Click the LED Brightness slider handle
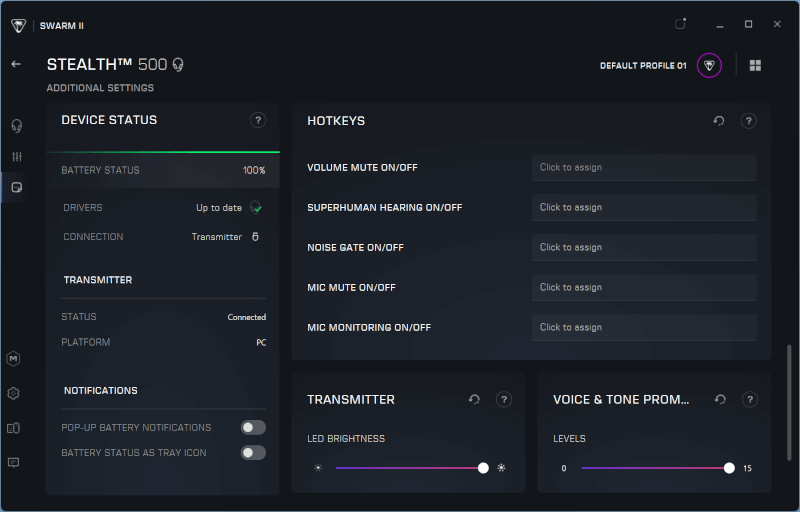The height and width of the screenshot is (512, 800). [x=483, y=468]
